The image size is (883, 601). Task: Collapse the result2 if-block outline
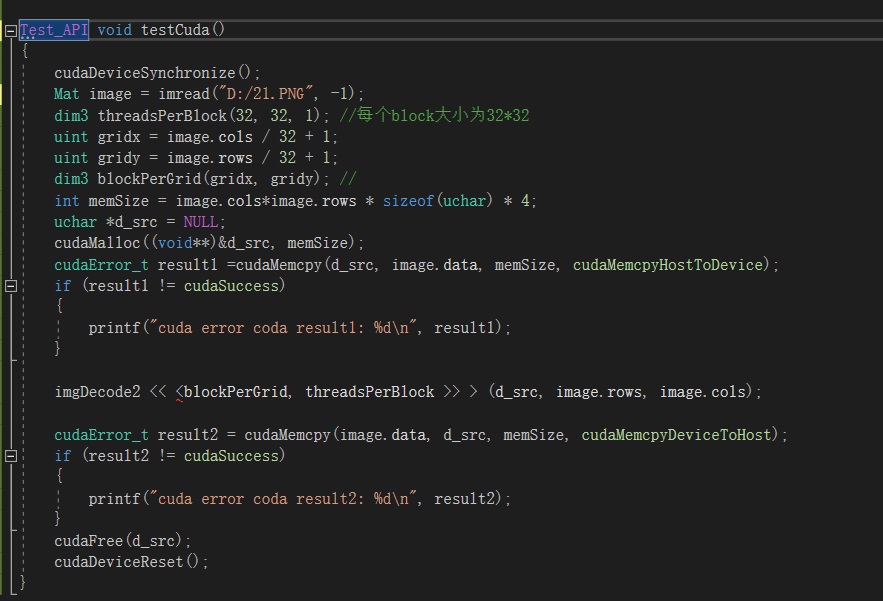pos(11,456)
